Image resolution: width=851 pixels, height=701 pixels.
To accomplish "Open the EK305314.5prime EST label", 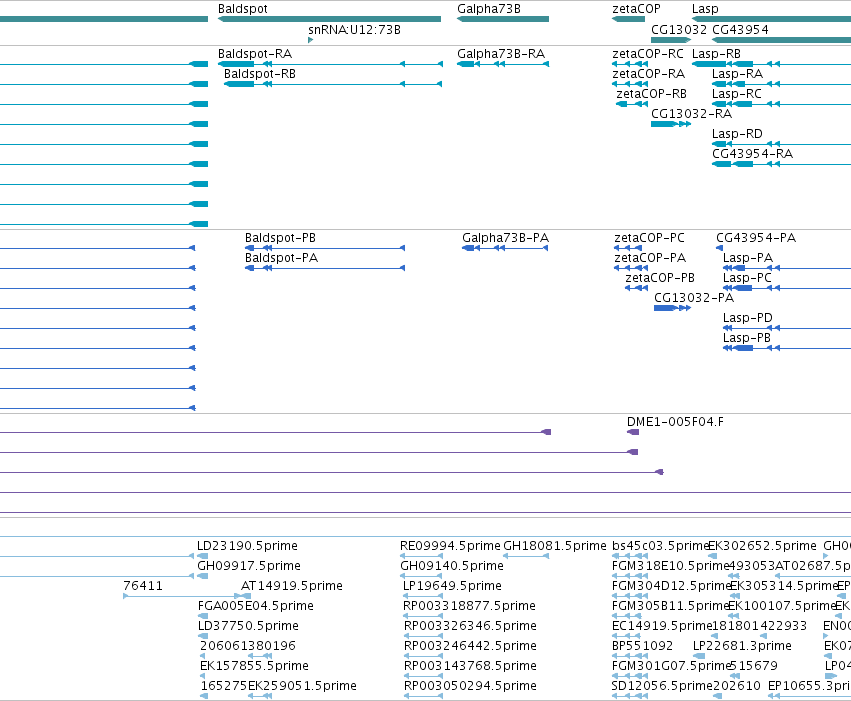I will 783,586.
